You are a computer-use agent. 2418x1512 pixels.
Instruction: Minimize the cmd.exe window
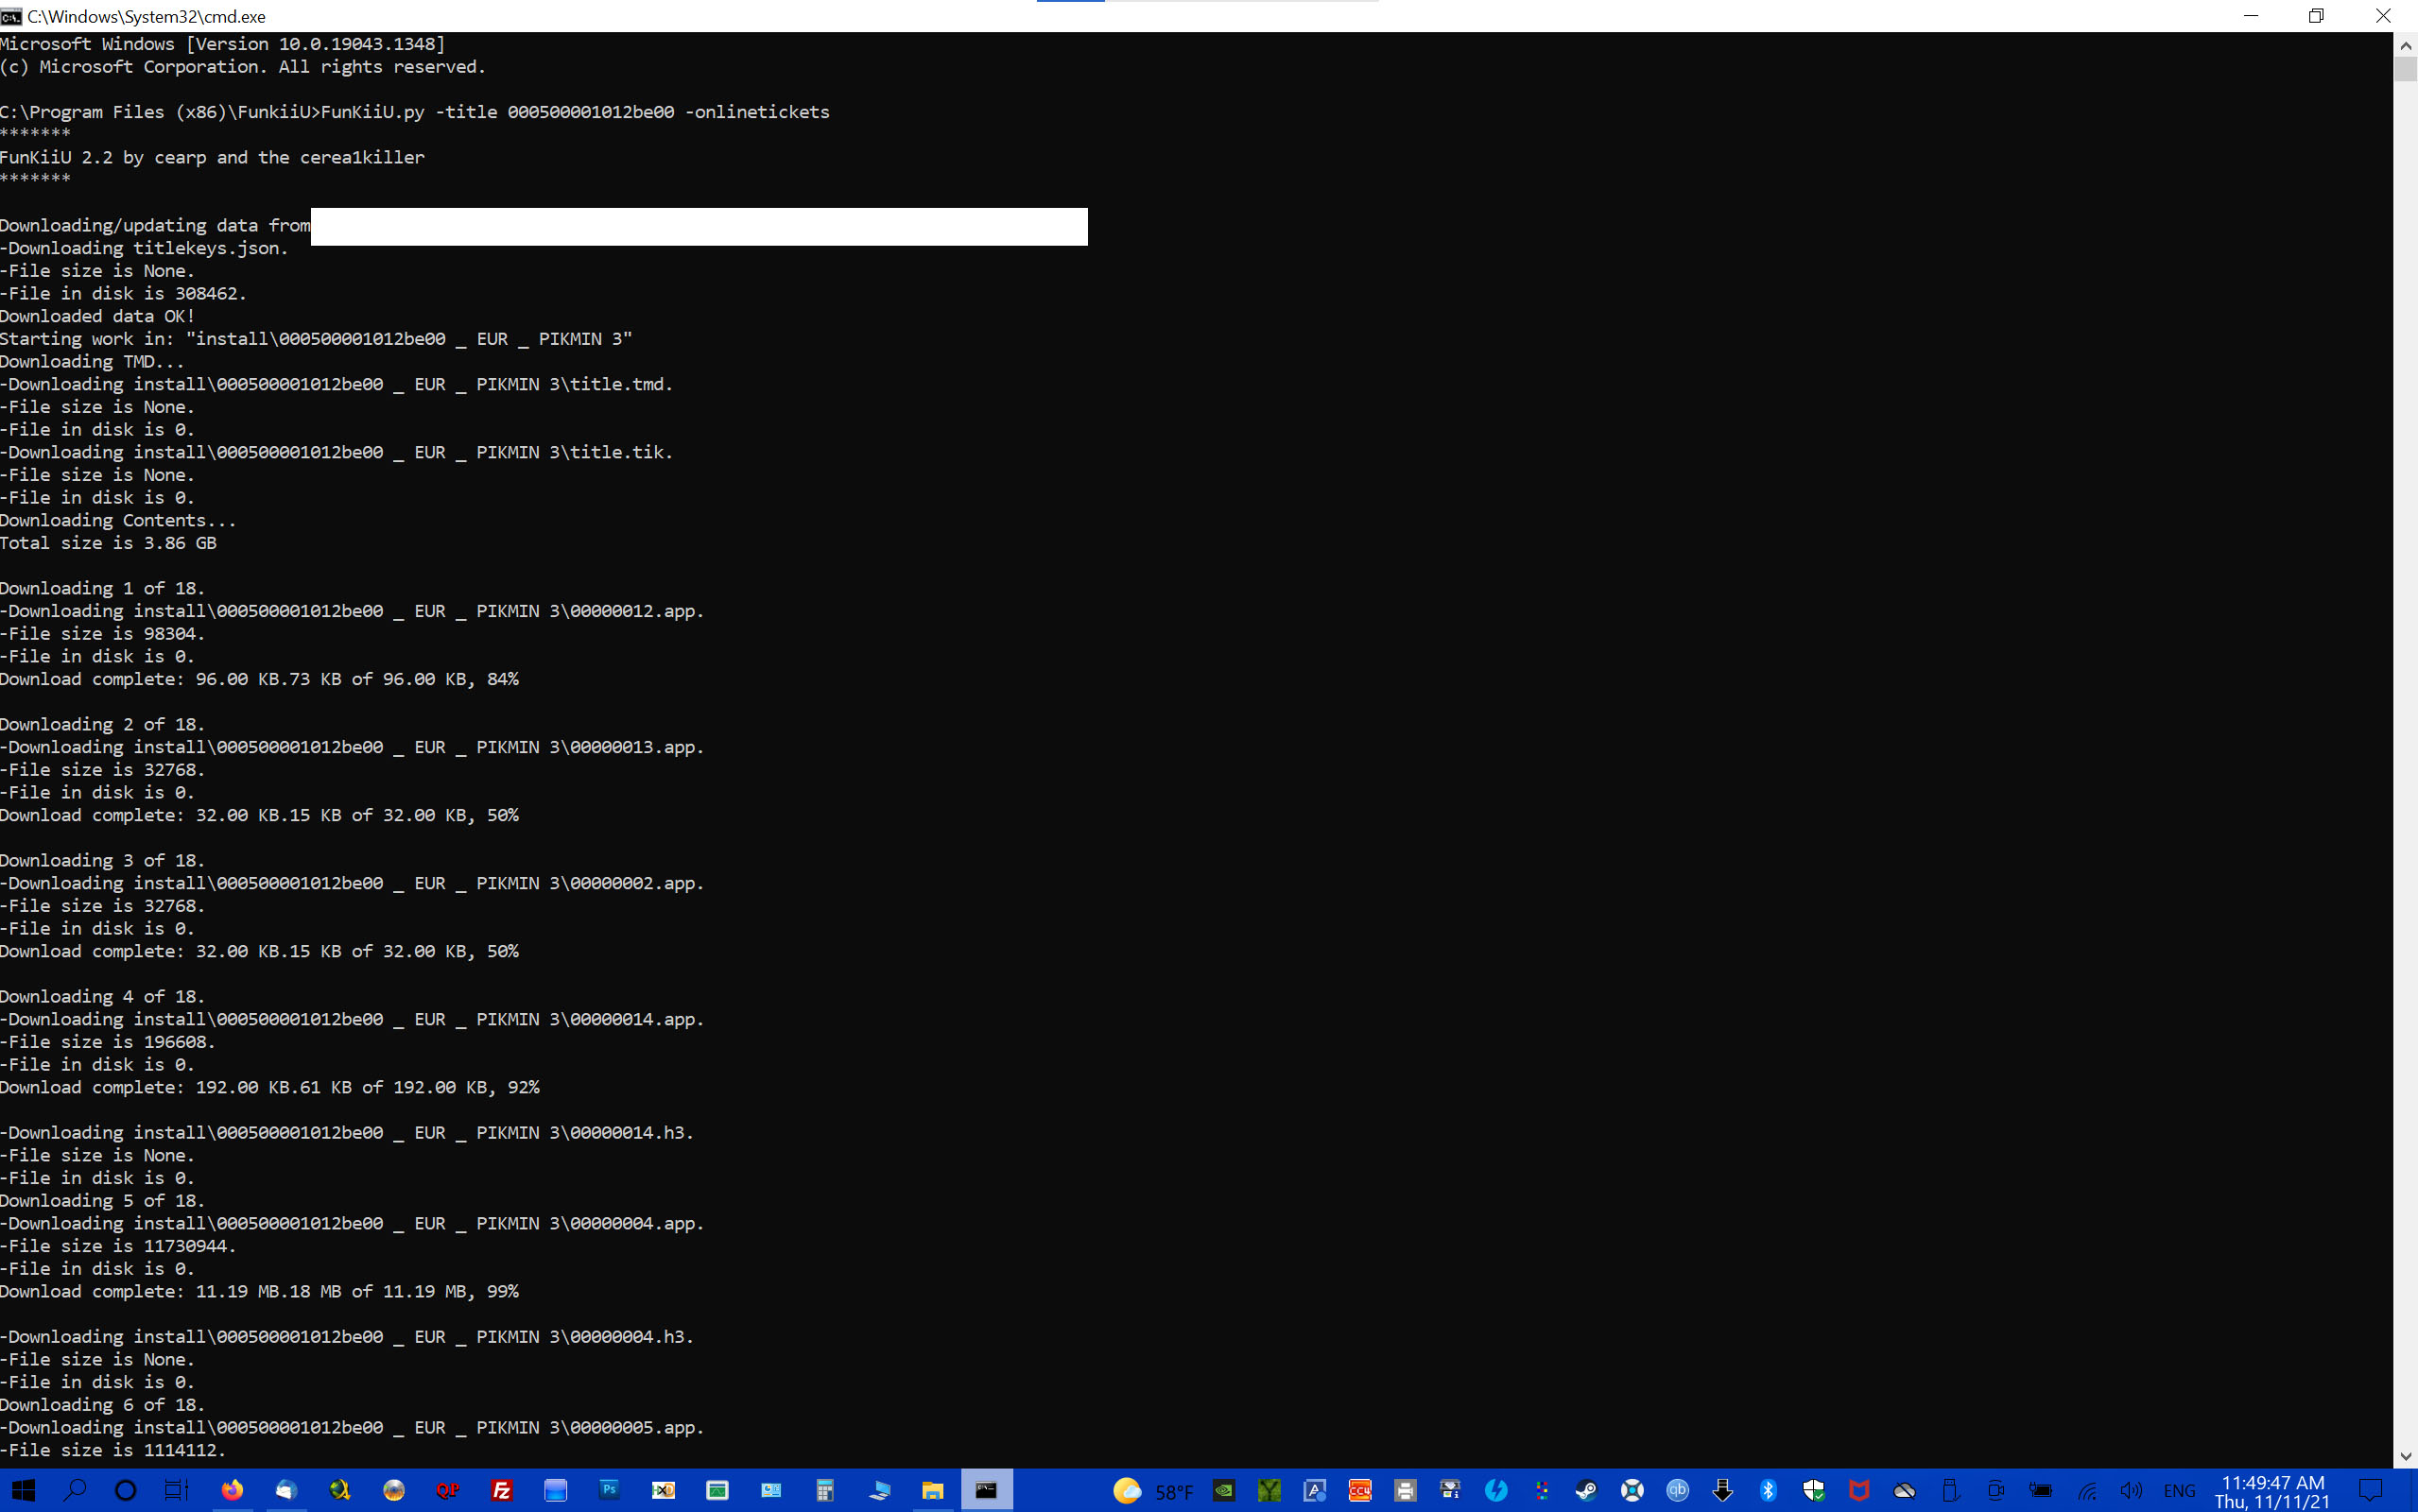2250,16
